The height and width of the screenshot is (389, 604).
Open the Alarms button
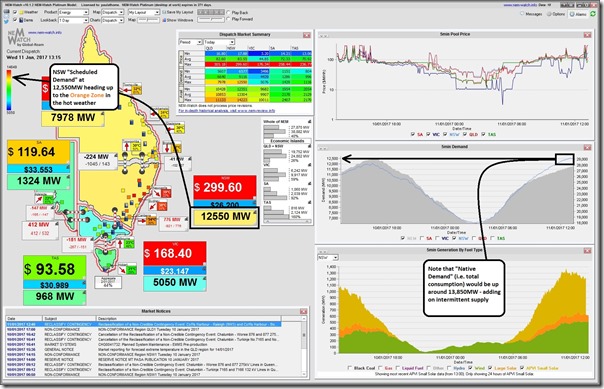(577, 14)
